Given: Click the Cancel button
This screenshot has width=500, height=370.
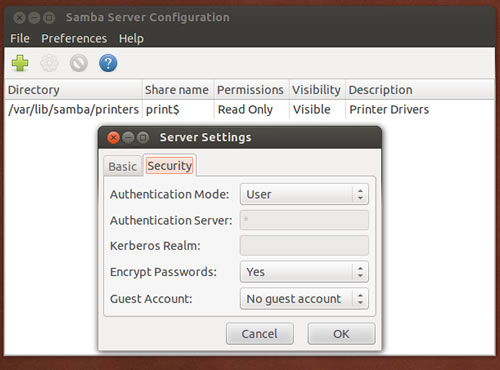Looking at the screenshot, I should [260, 334].
